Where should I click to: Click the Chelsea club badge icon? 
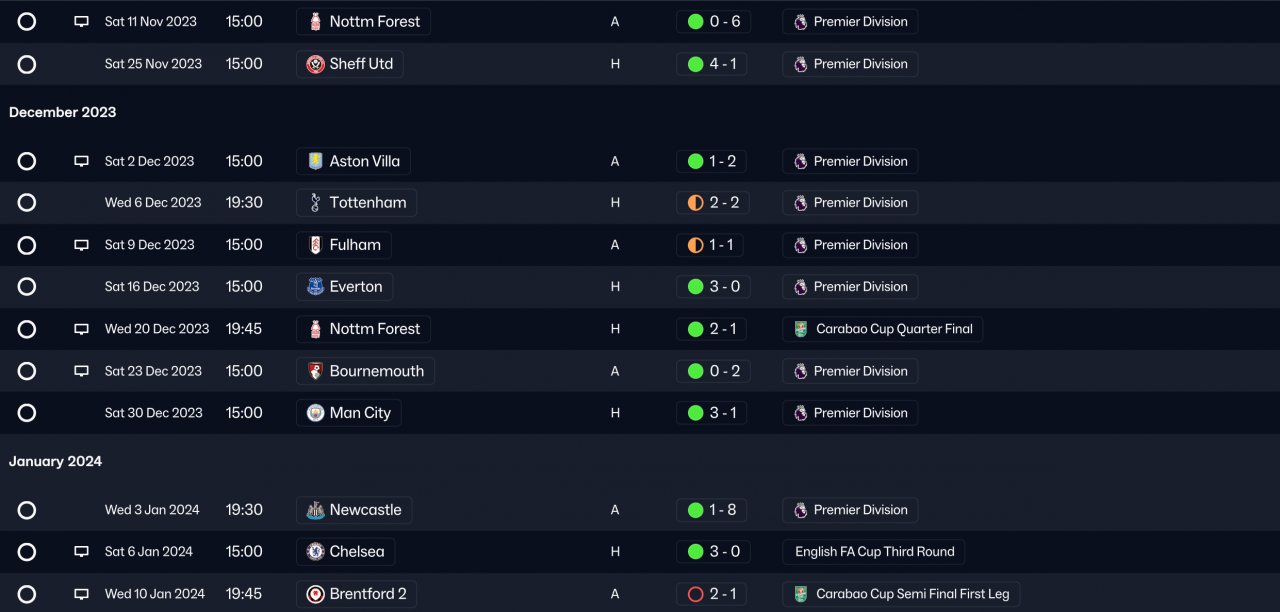tap(315, 552)
